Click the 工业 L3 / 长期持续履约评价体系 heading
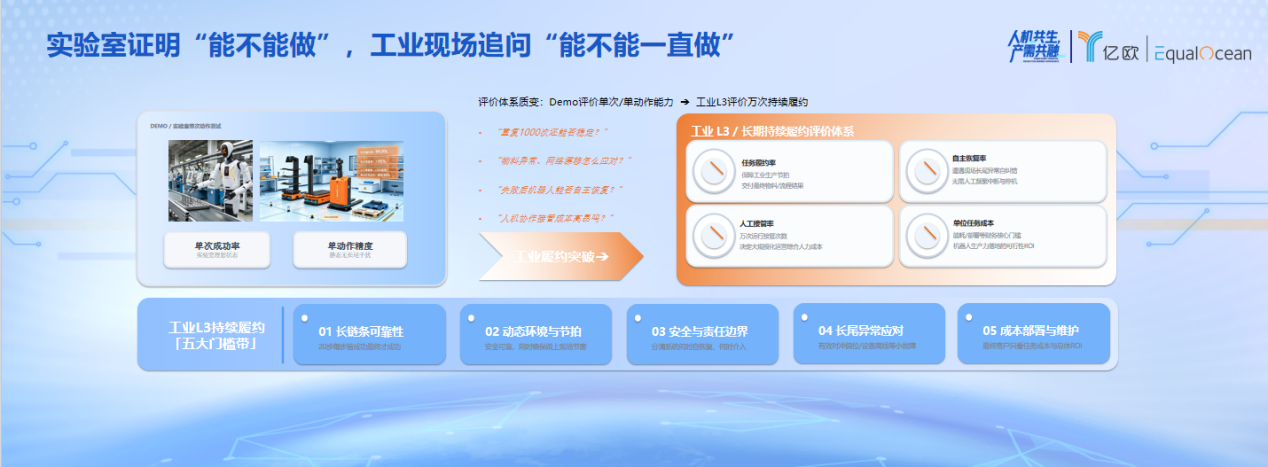 pyautogui.click(x=772, y=130)
